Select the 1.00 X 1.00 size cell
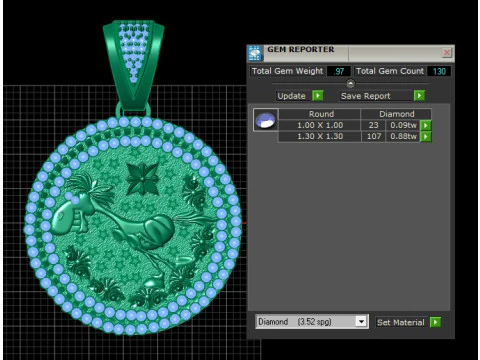This screenshot has width=480, height=360. coord(320,125)
